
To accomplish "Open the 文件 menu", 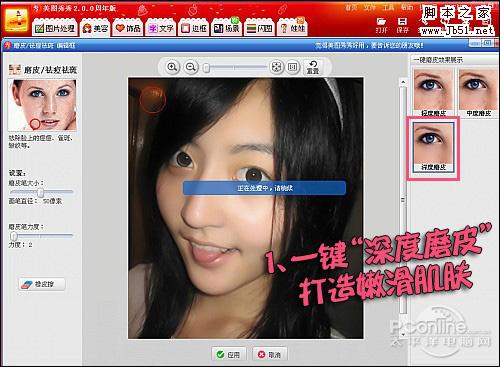I will (x=370, y=7).
